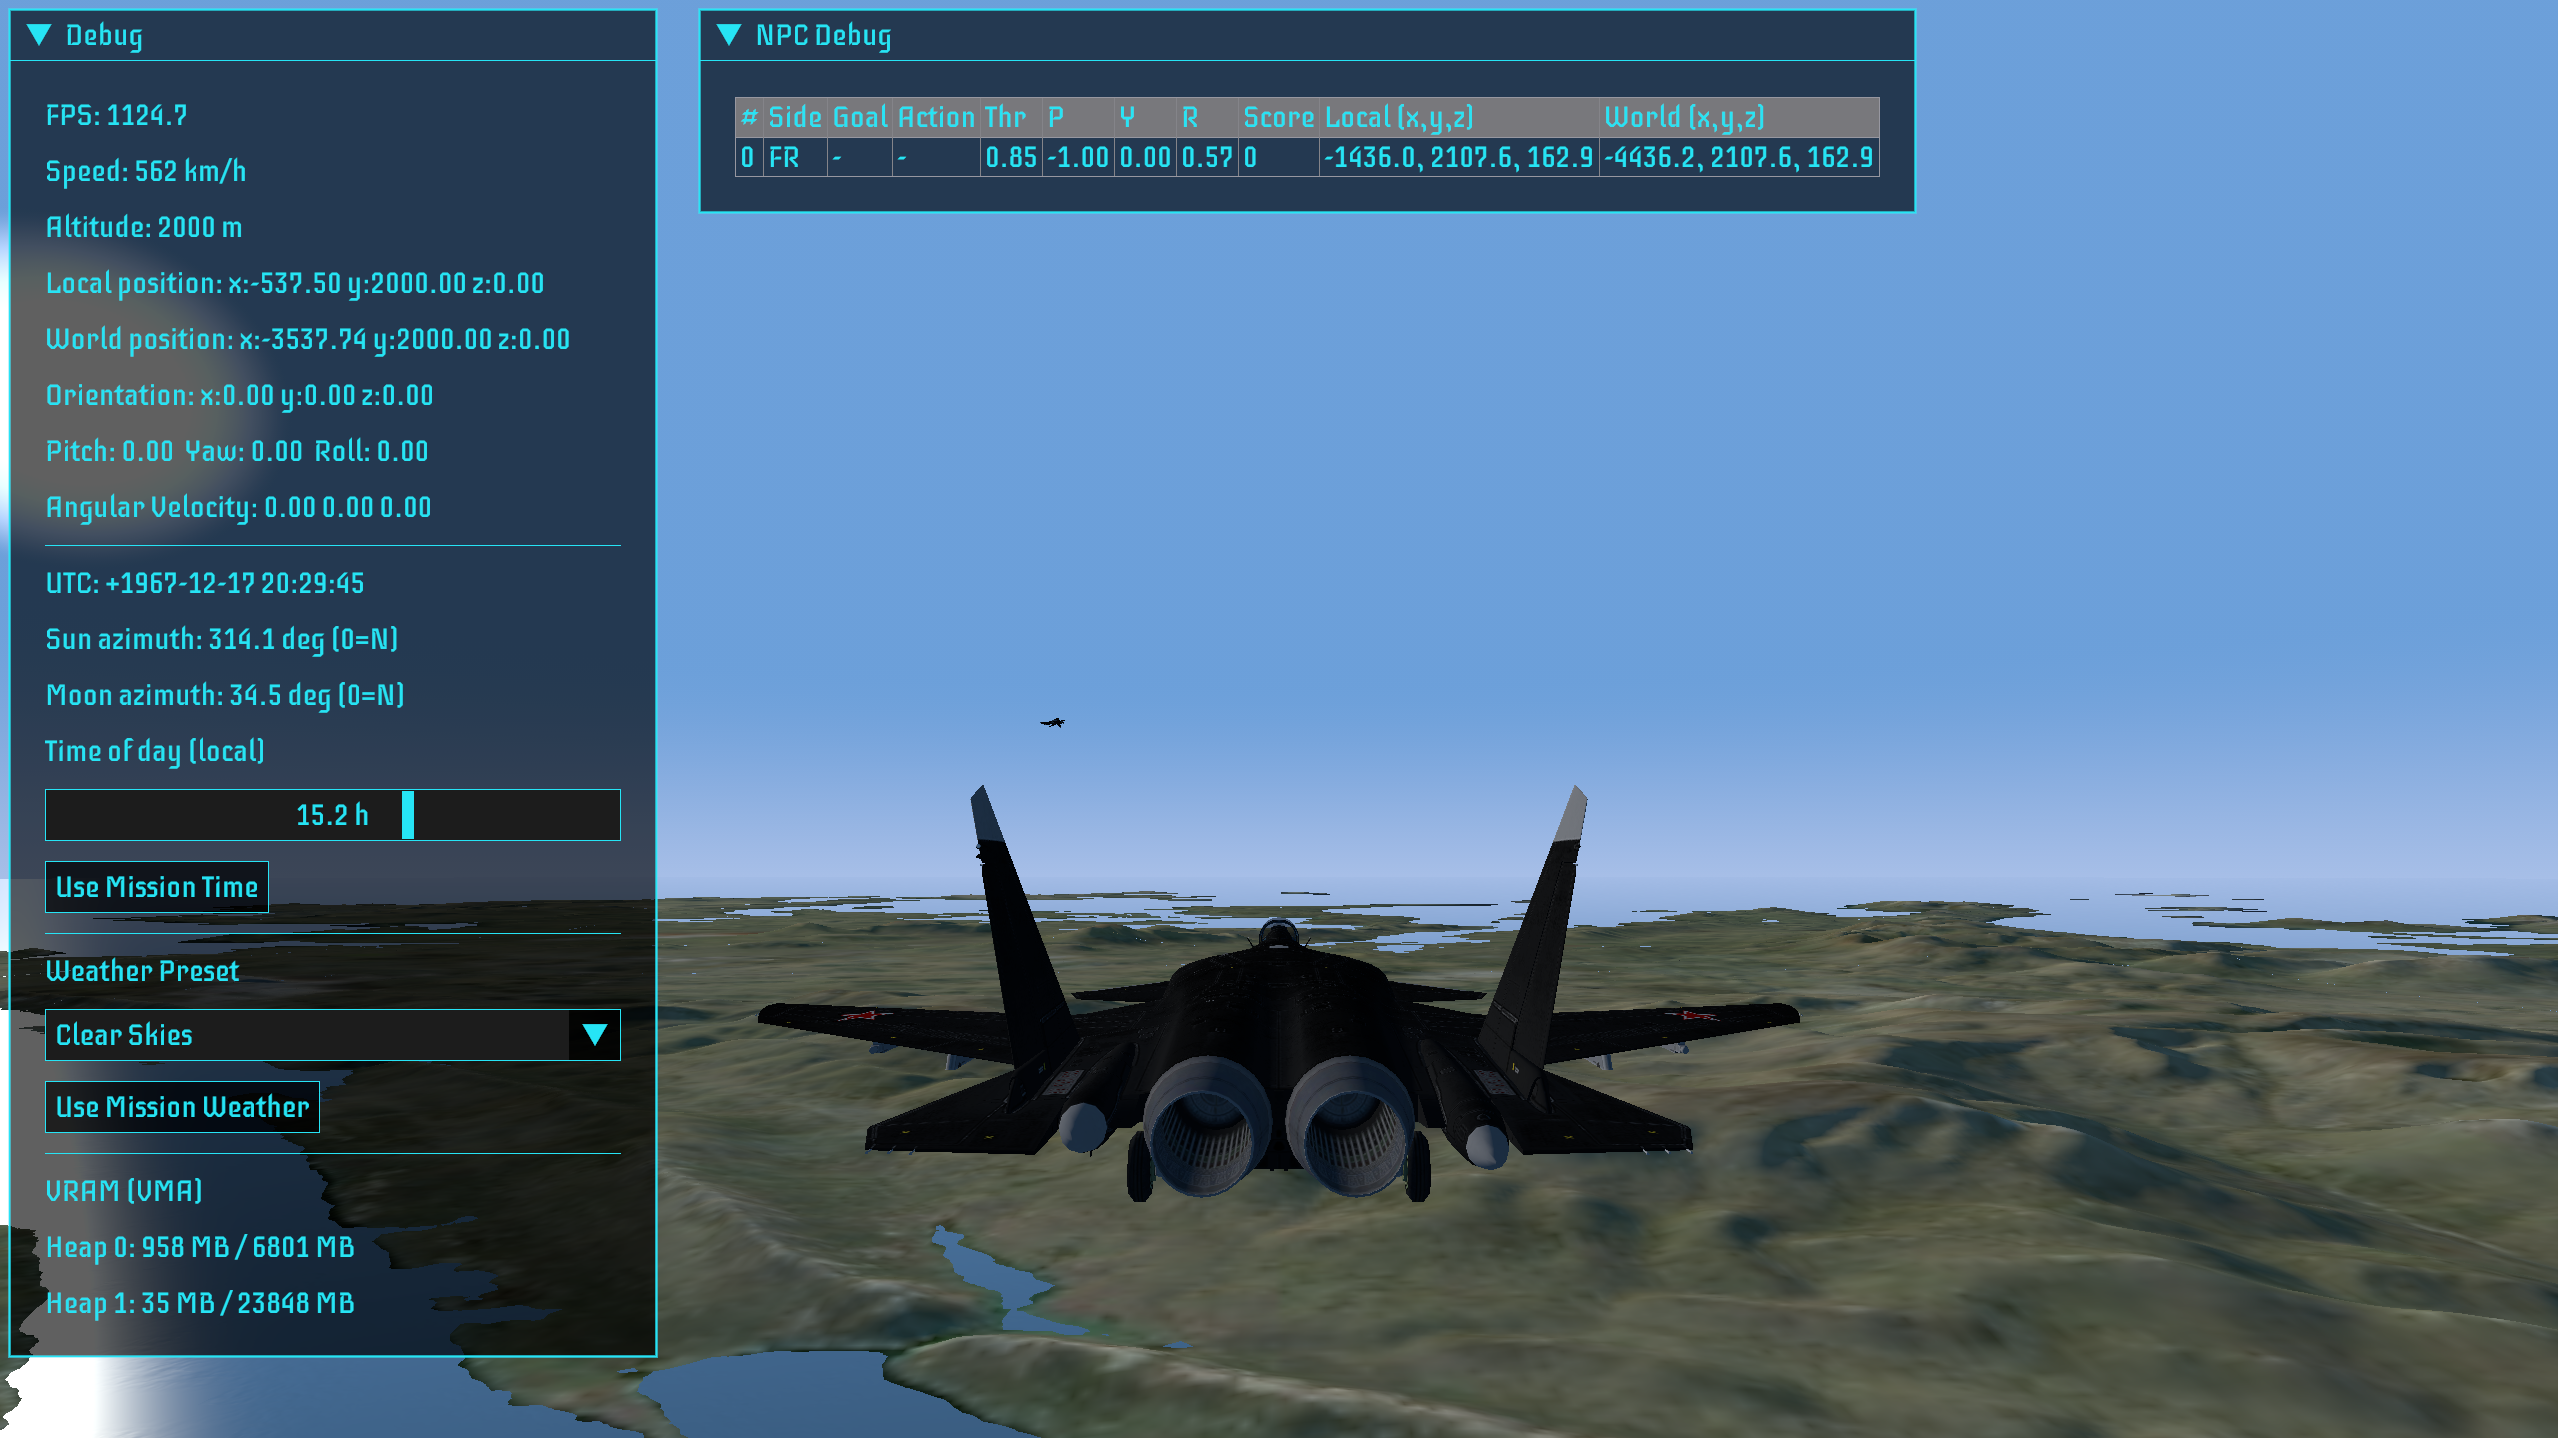Collapse the NPC Debug panel triangle
Screen dimensions: 2558x1438
pyautogui.click(x=729, y=35)
